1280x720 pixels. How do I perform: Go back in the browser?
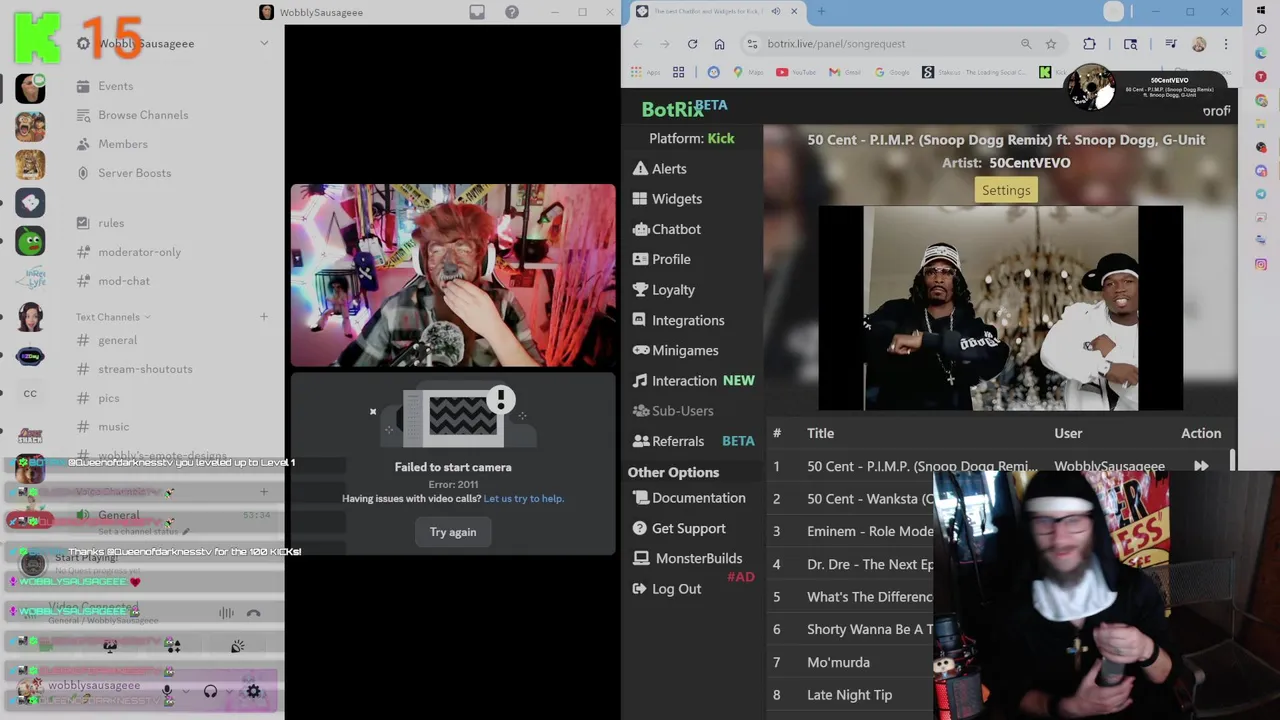638,44
